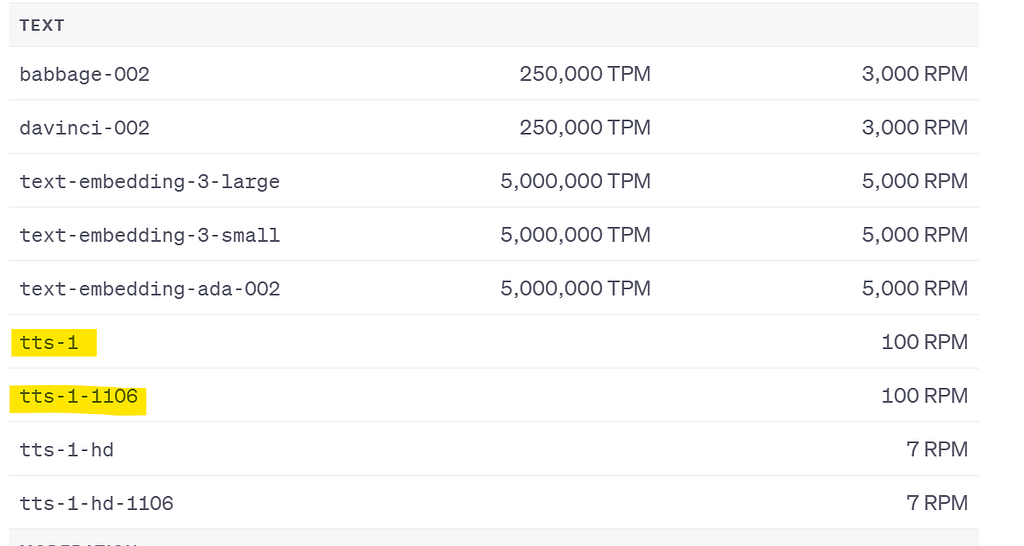
Task: Click the highlighted tts-1-1106 model name
Action: click(78, 397)
